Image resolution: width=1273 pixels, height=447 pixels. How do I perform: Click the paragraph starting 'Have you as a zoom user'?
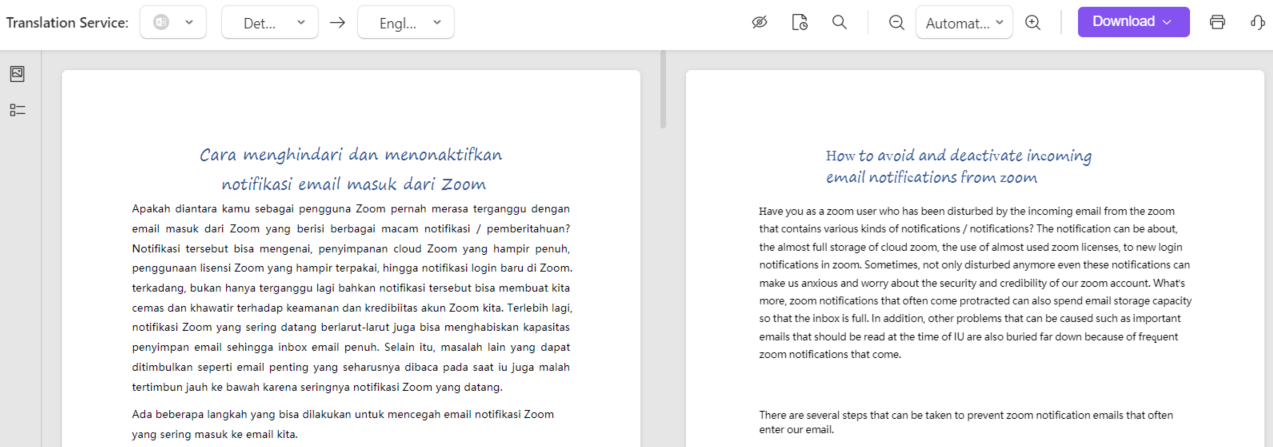click(x=975, y=283)
